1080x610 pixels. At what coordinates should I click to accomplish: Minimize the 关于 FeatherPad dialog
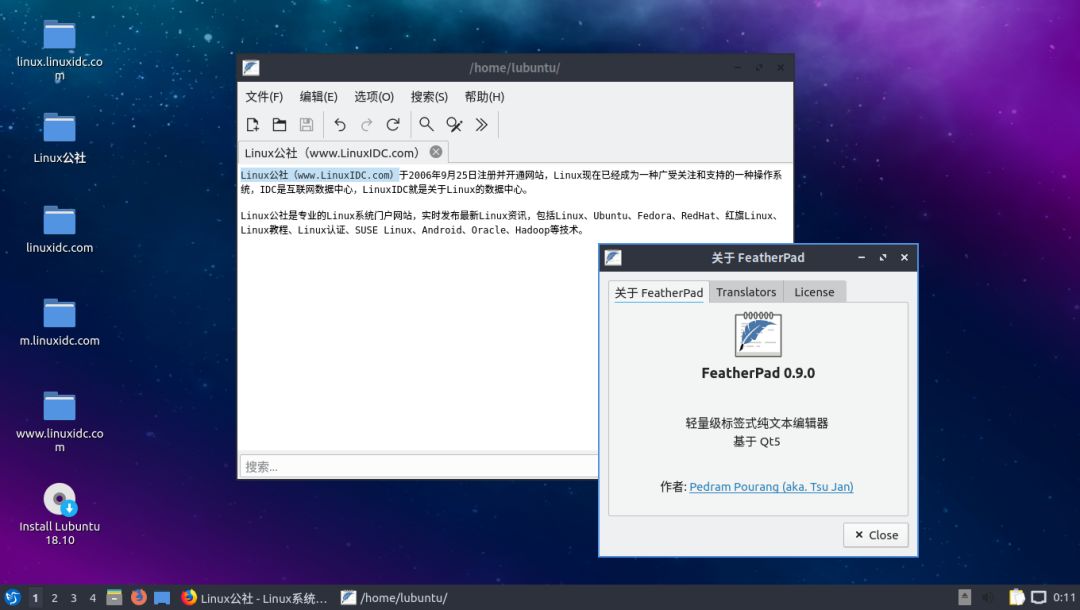tap(861, 257)
